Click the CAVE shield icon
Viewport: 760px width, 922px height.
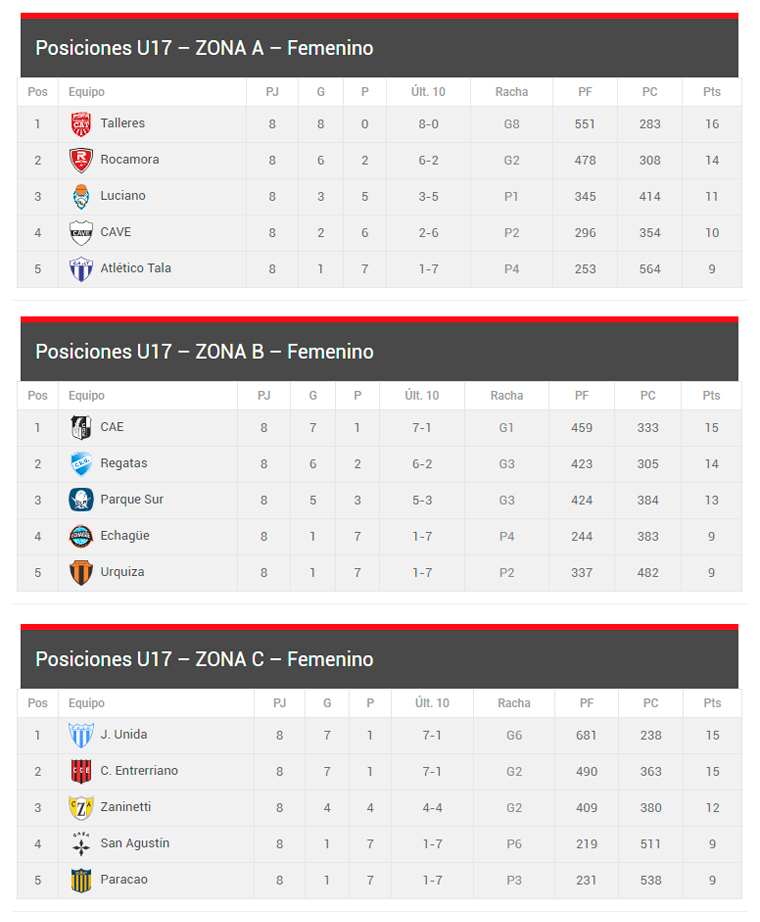[x=81, y=233]
